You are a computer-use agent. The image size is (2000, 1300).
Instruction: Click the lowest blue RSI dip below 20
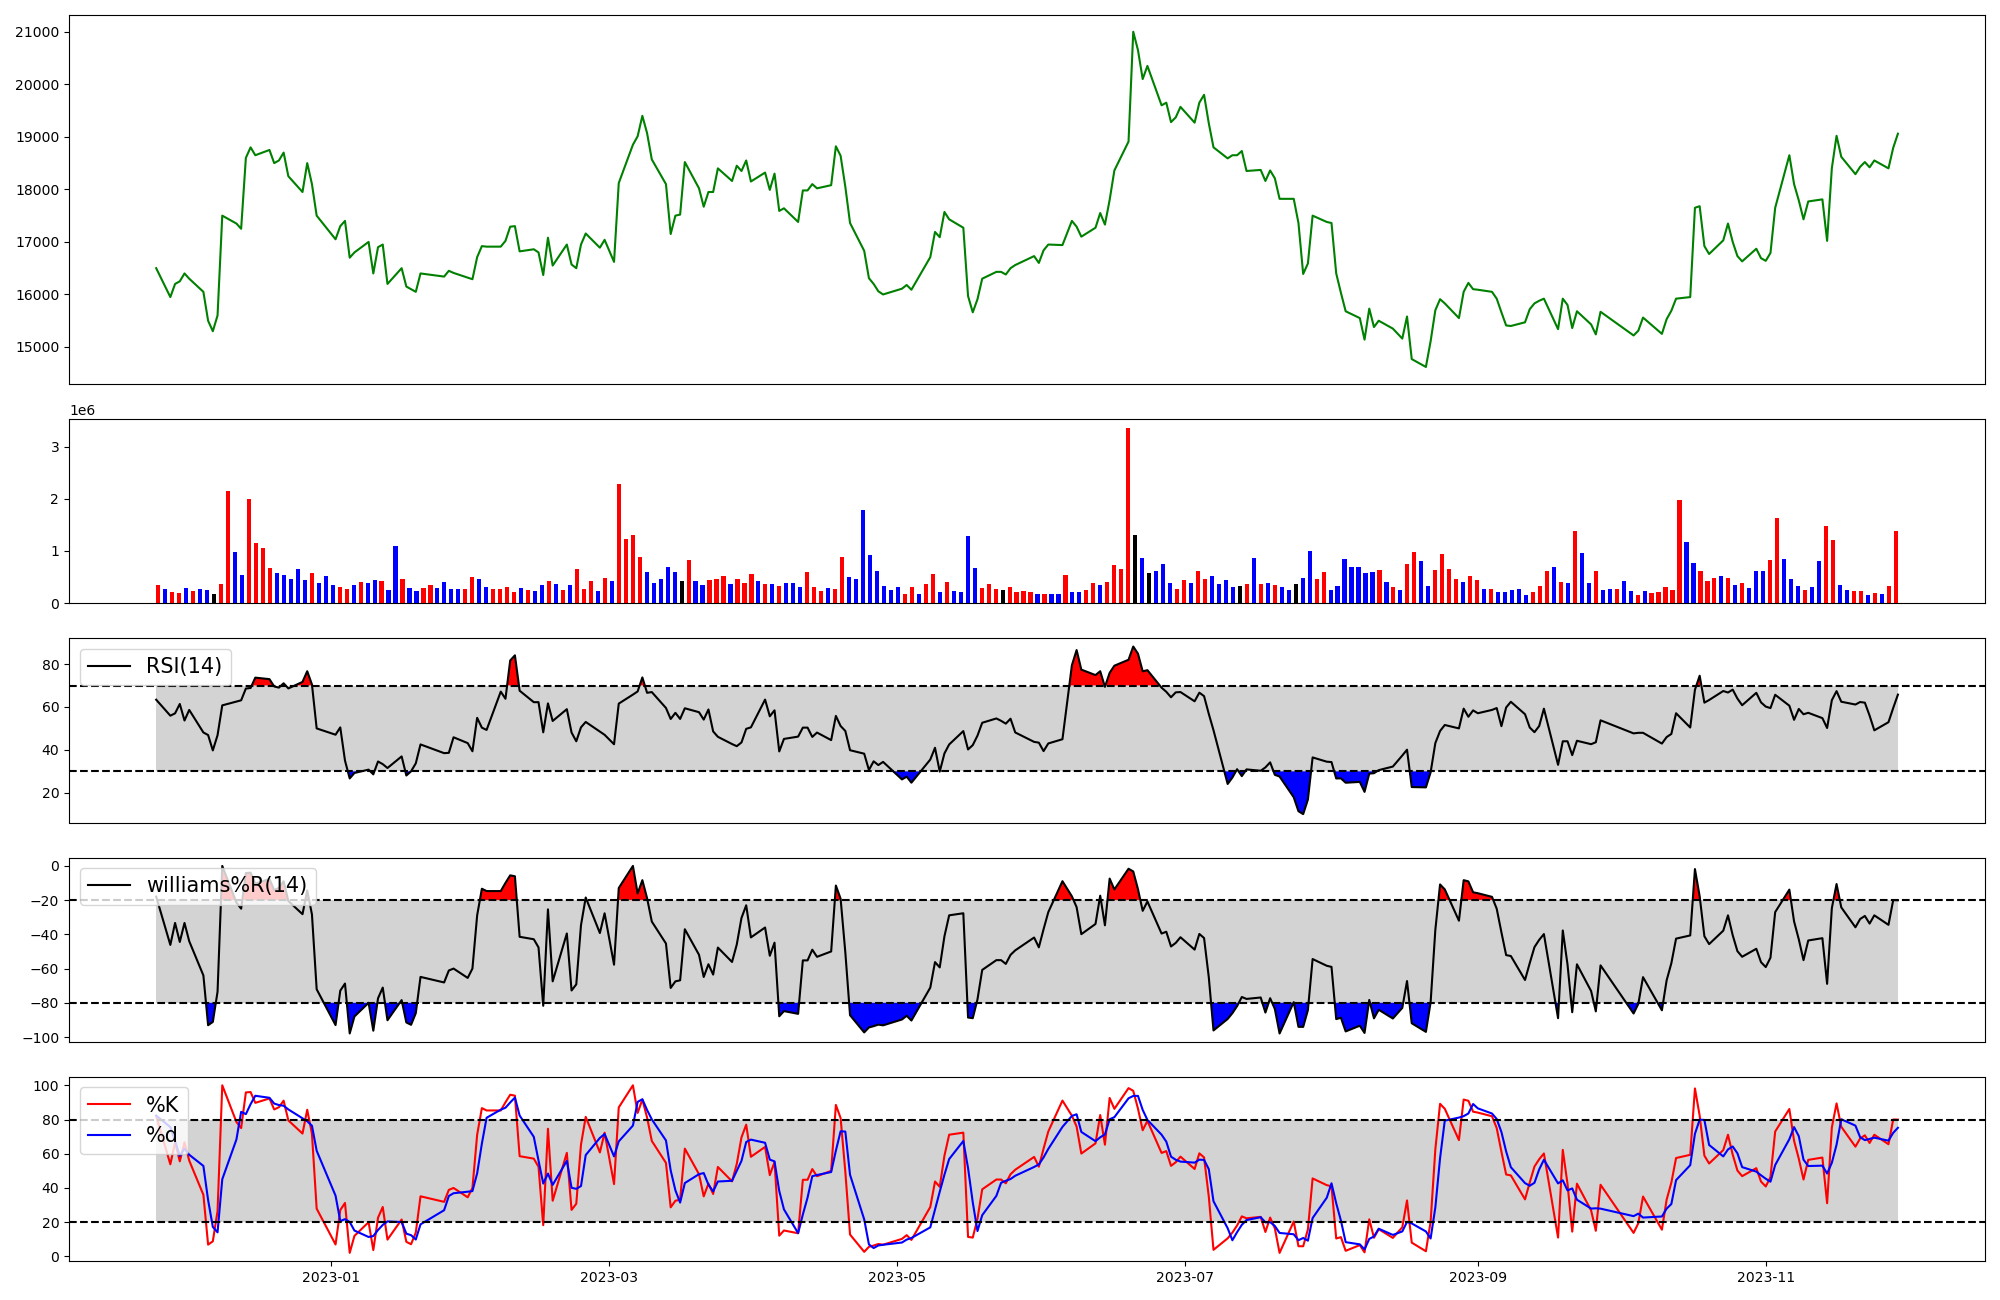point(1301,806)
